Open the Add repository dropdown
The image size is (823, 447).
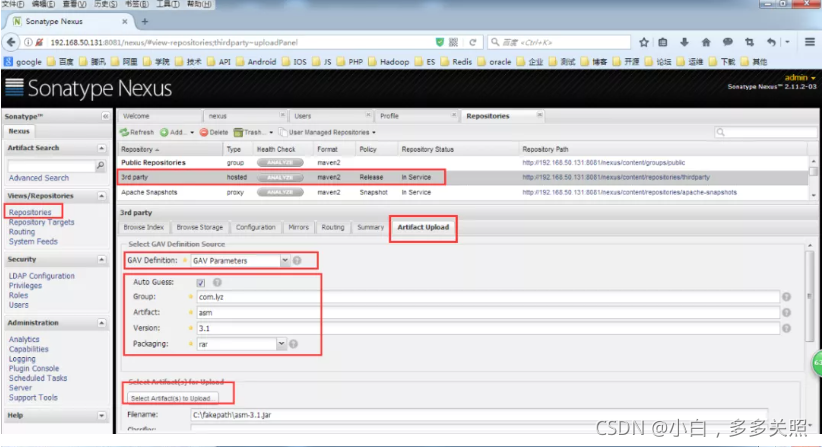click(192, 133)
